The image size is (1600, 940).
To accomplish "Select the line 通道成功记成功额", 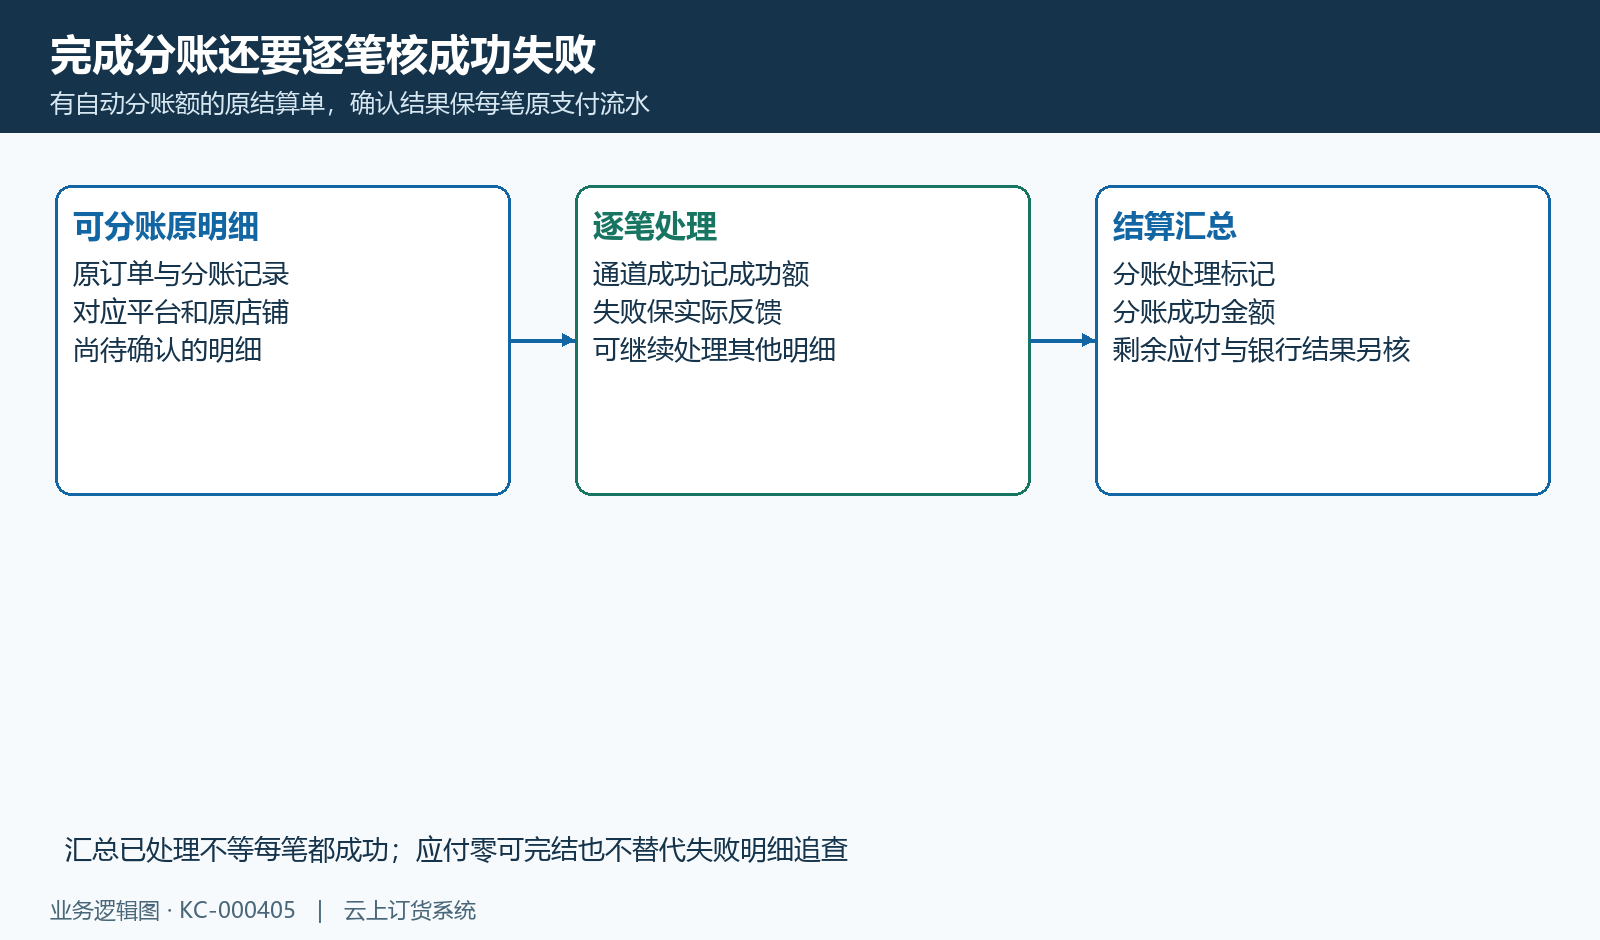I will click(x=701, y=274).
